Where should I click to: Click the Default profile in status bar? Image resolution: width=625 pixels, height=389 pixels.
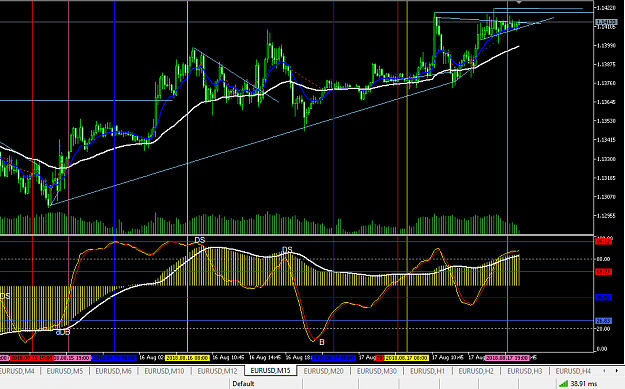pos(243,384)
